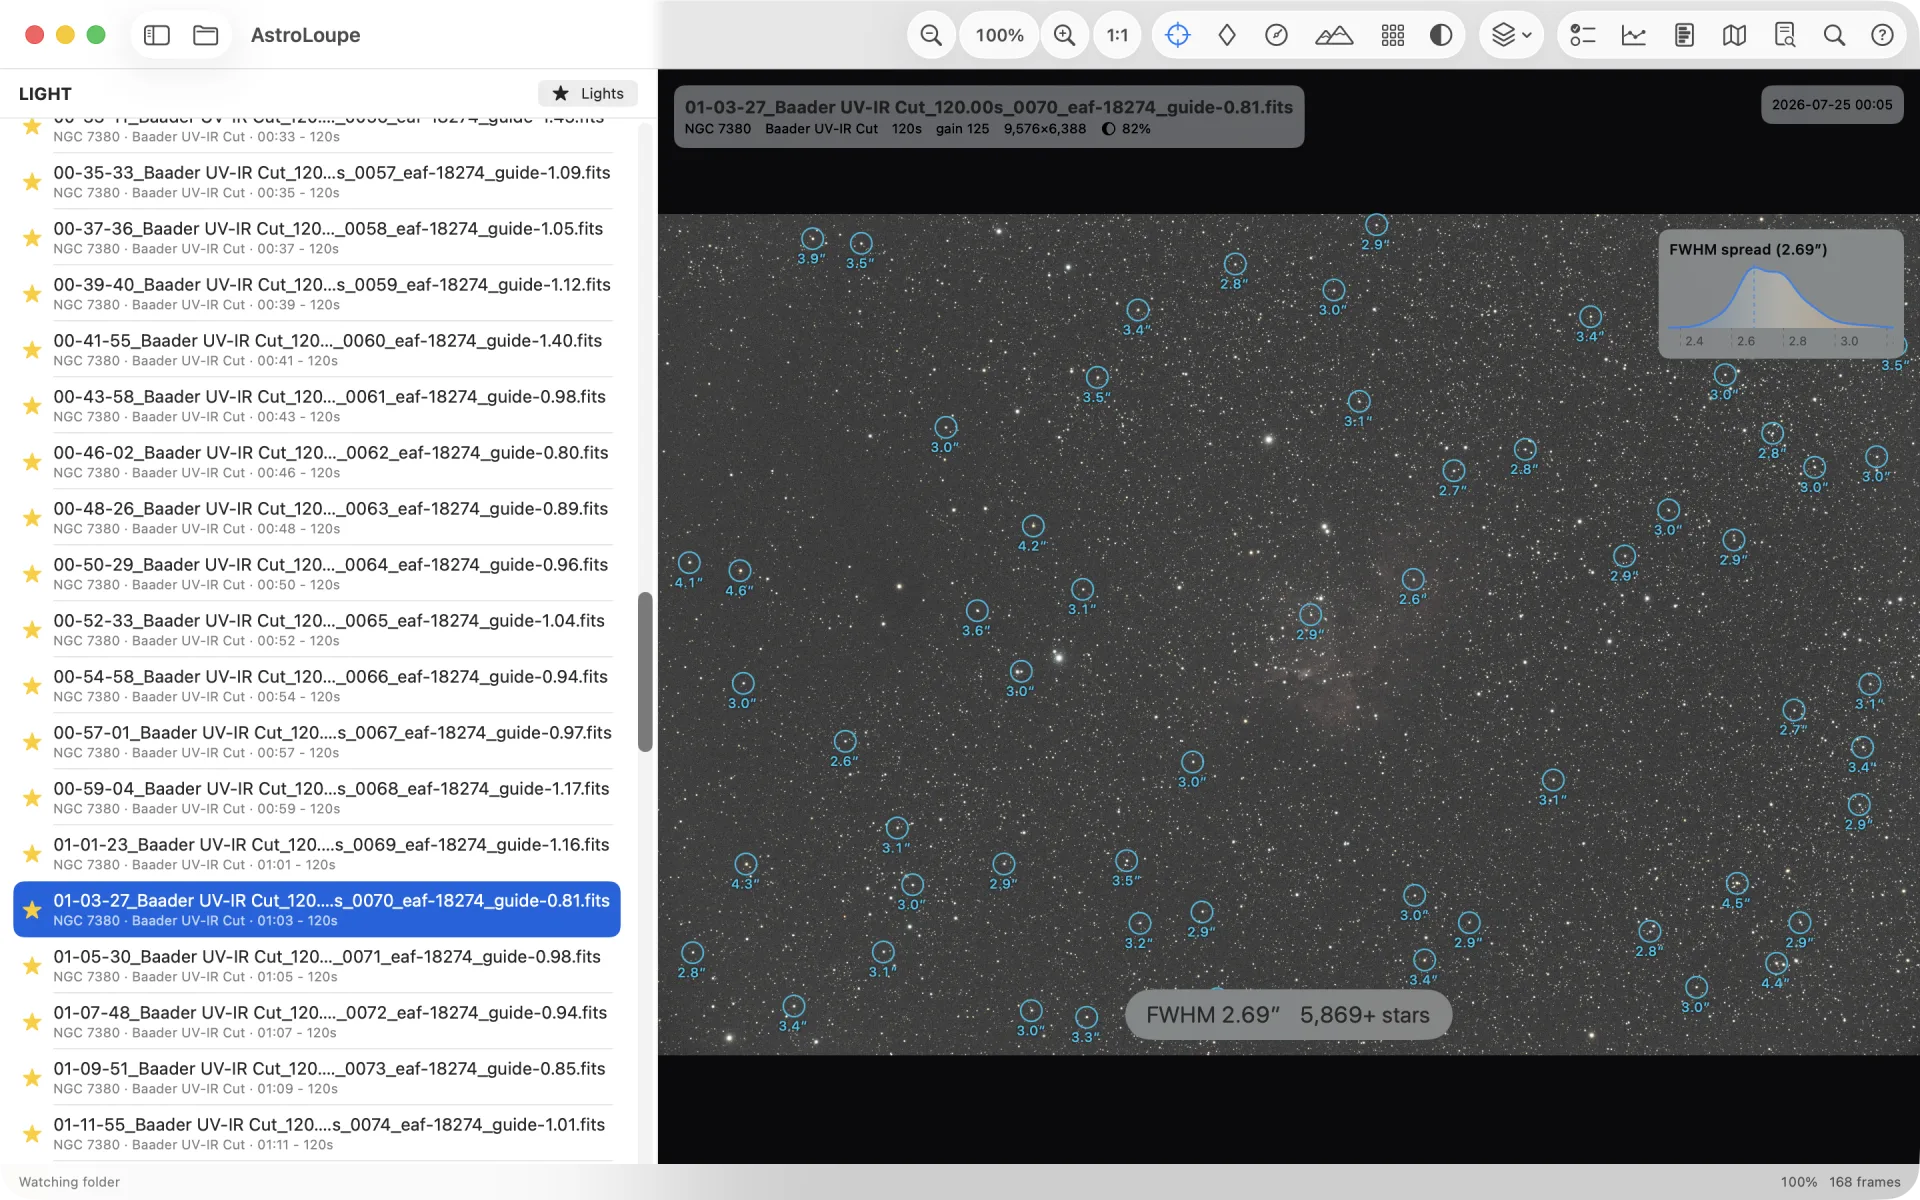Select frame 0065 guide-1.04.fits
This screenshot has height=1200, width=1920.
(x=316, y=629)
